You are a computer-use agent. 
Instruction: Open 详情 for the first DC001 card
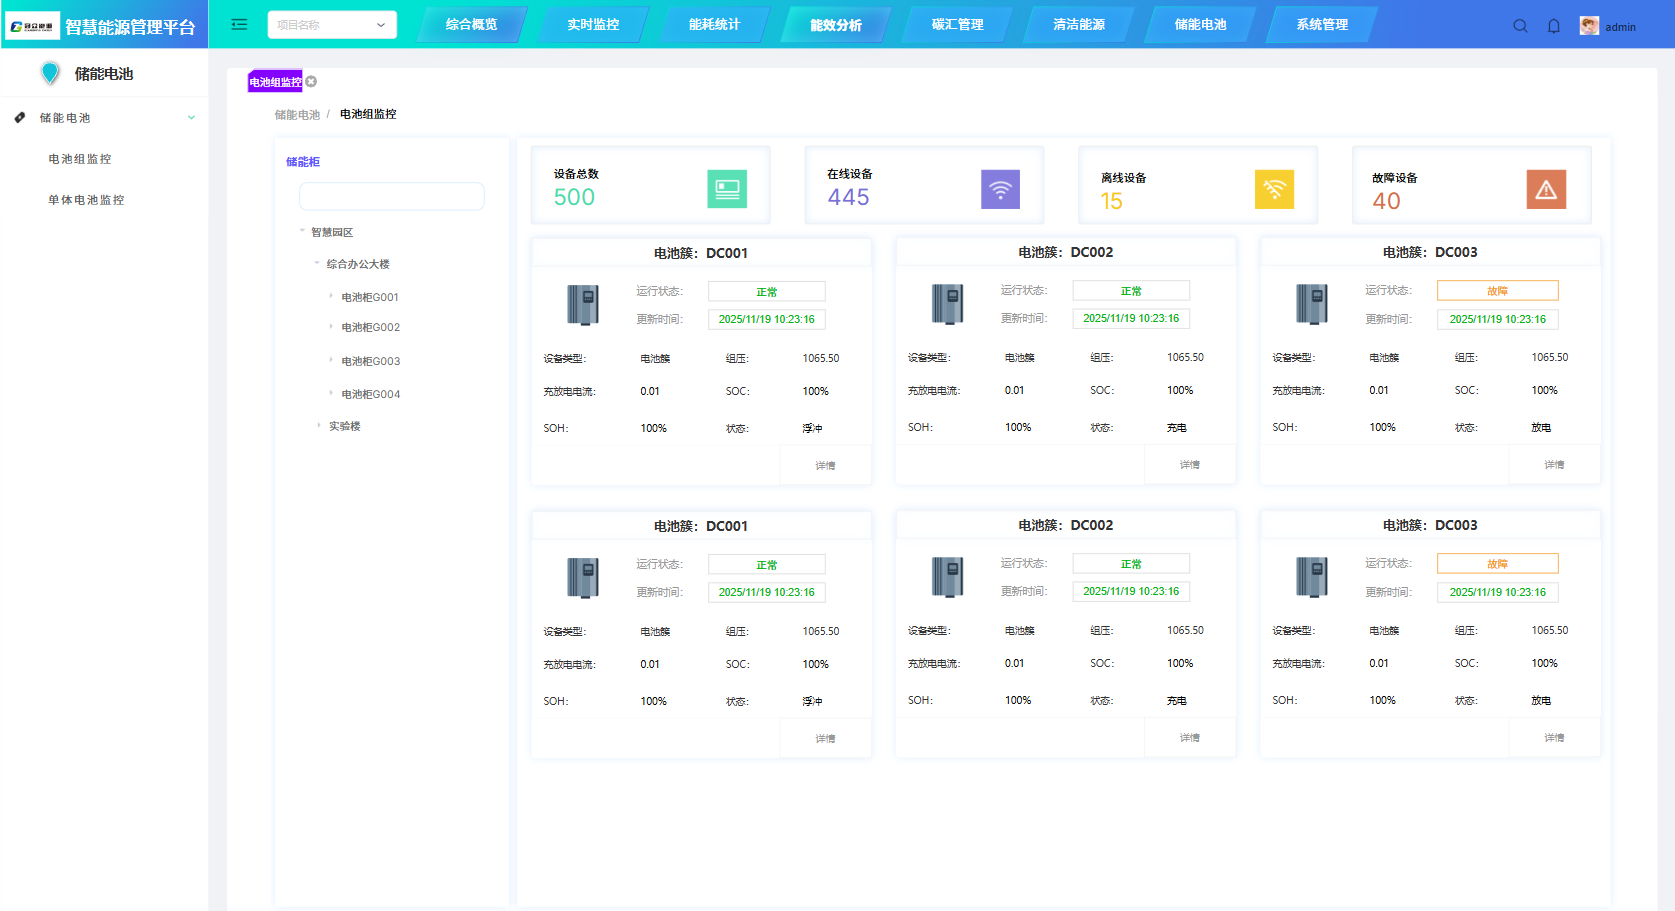[825, 466]
